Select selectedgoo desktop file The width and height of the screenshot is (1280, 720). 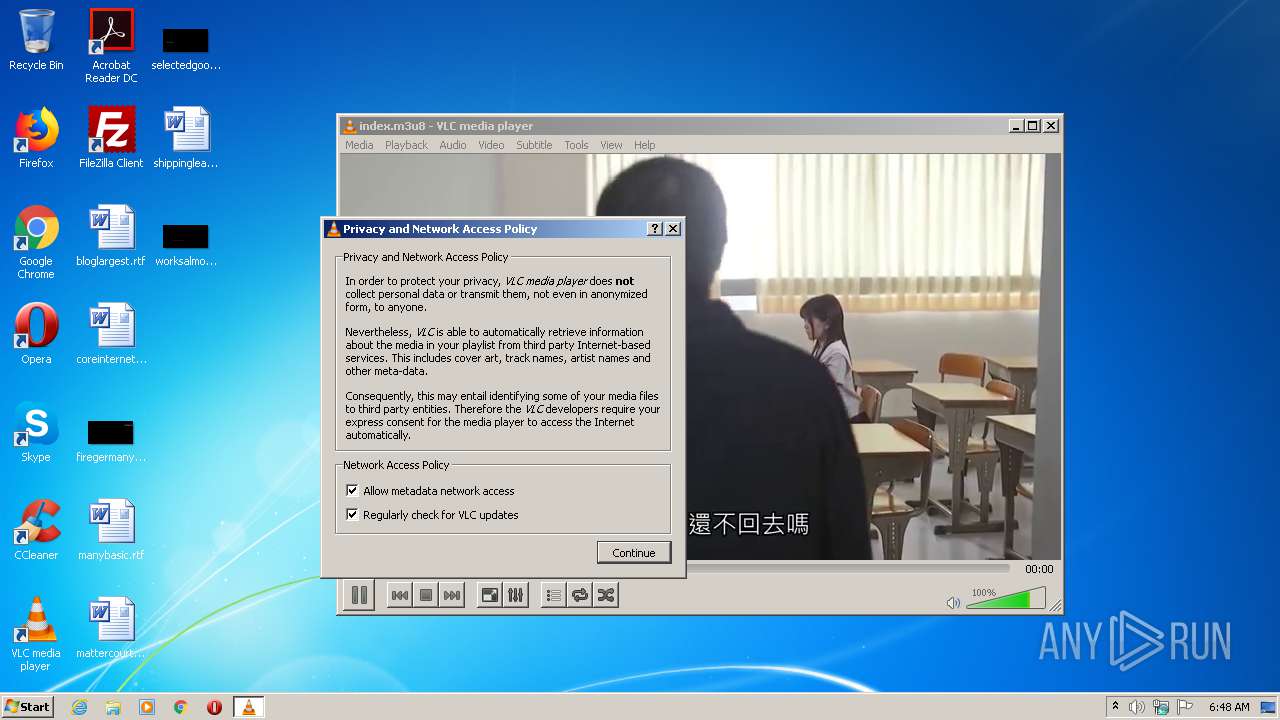tap(186, 48)
